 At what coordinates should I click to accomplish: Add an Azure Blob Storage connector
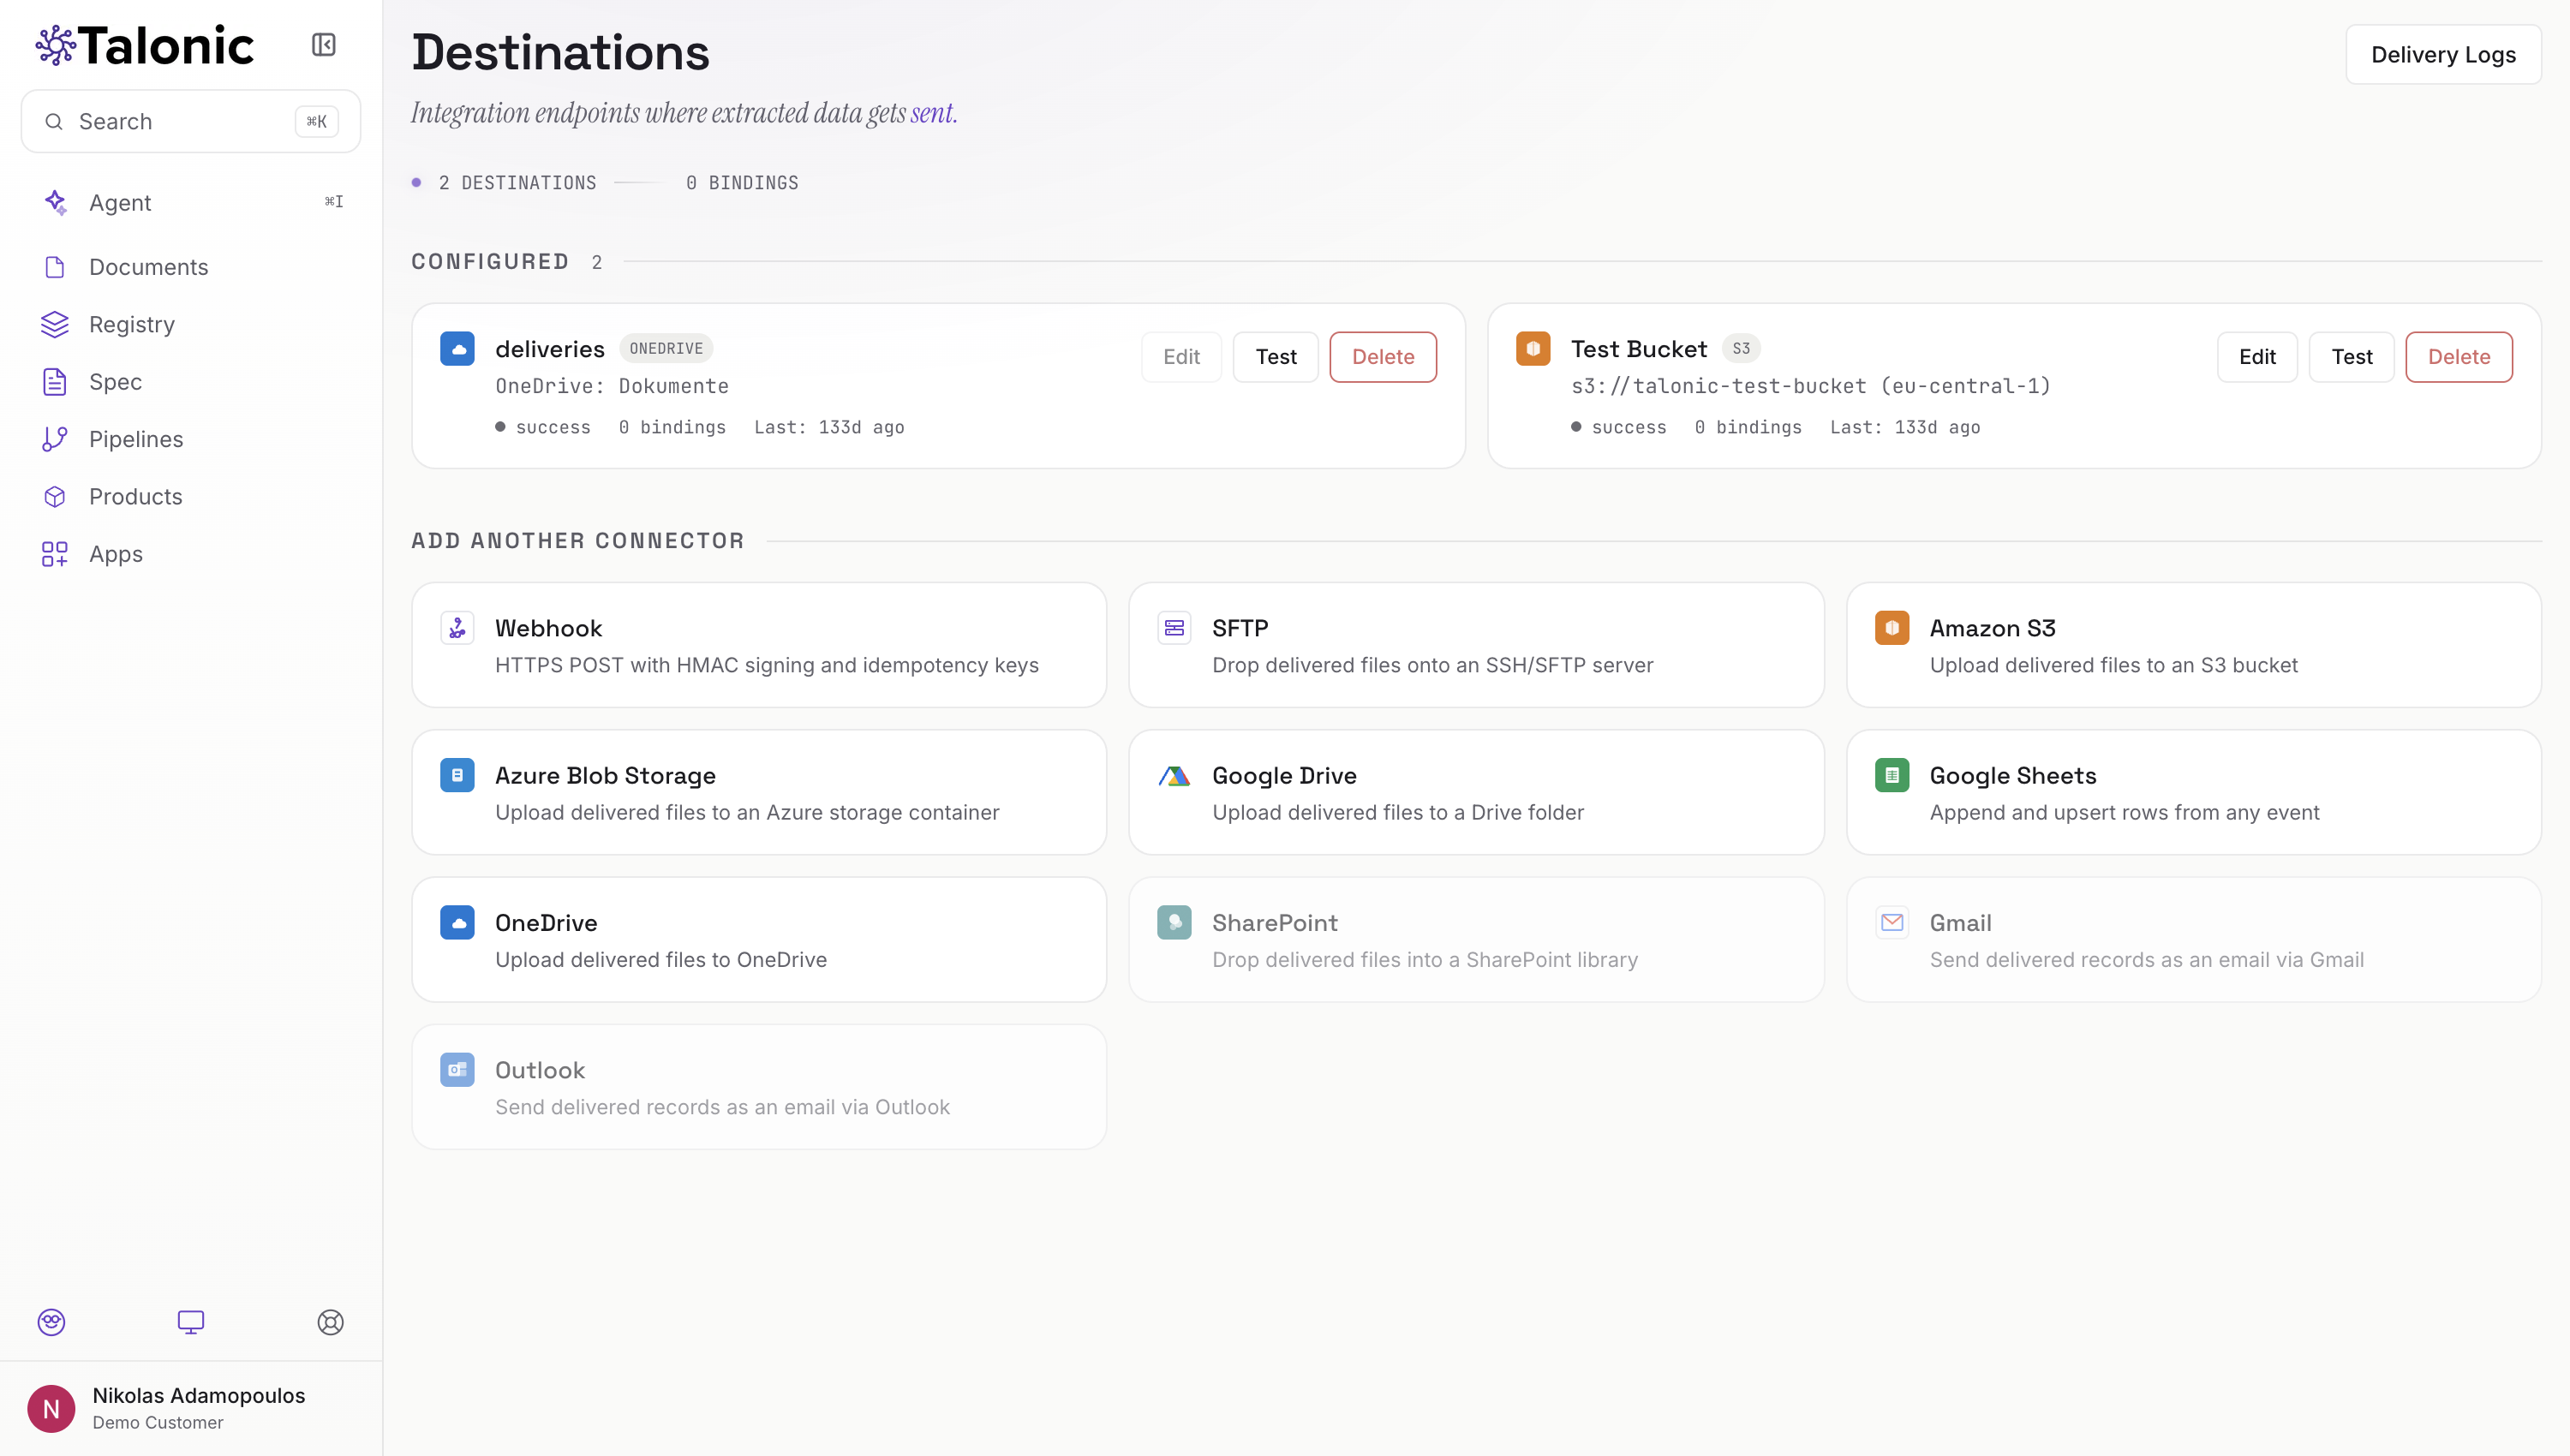click(x=759, y=792)
